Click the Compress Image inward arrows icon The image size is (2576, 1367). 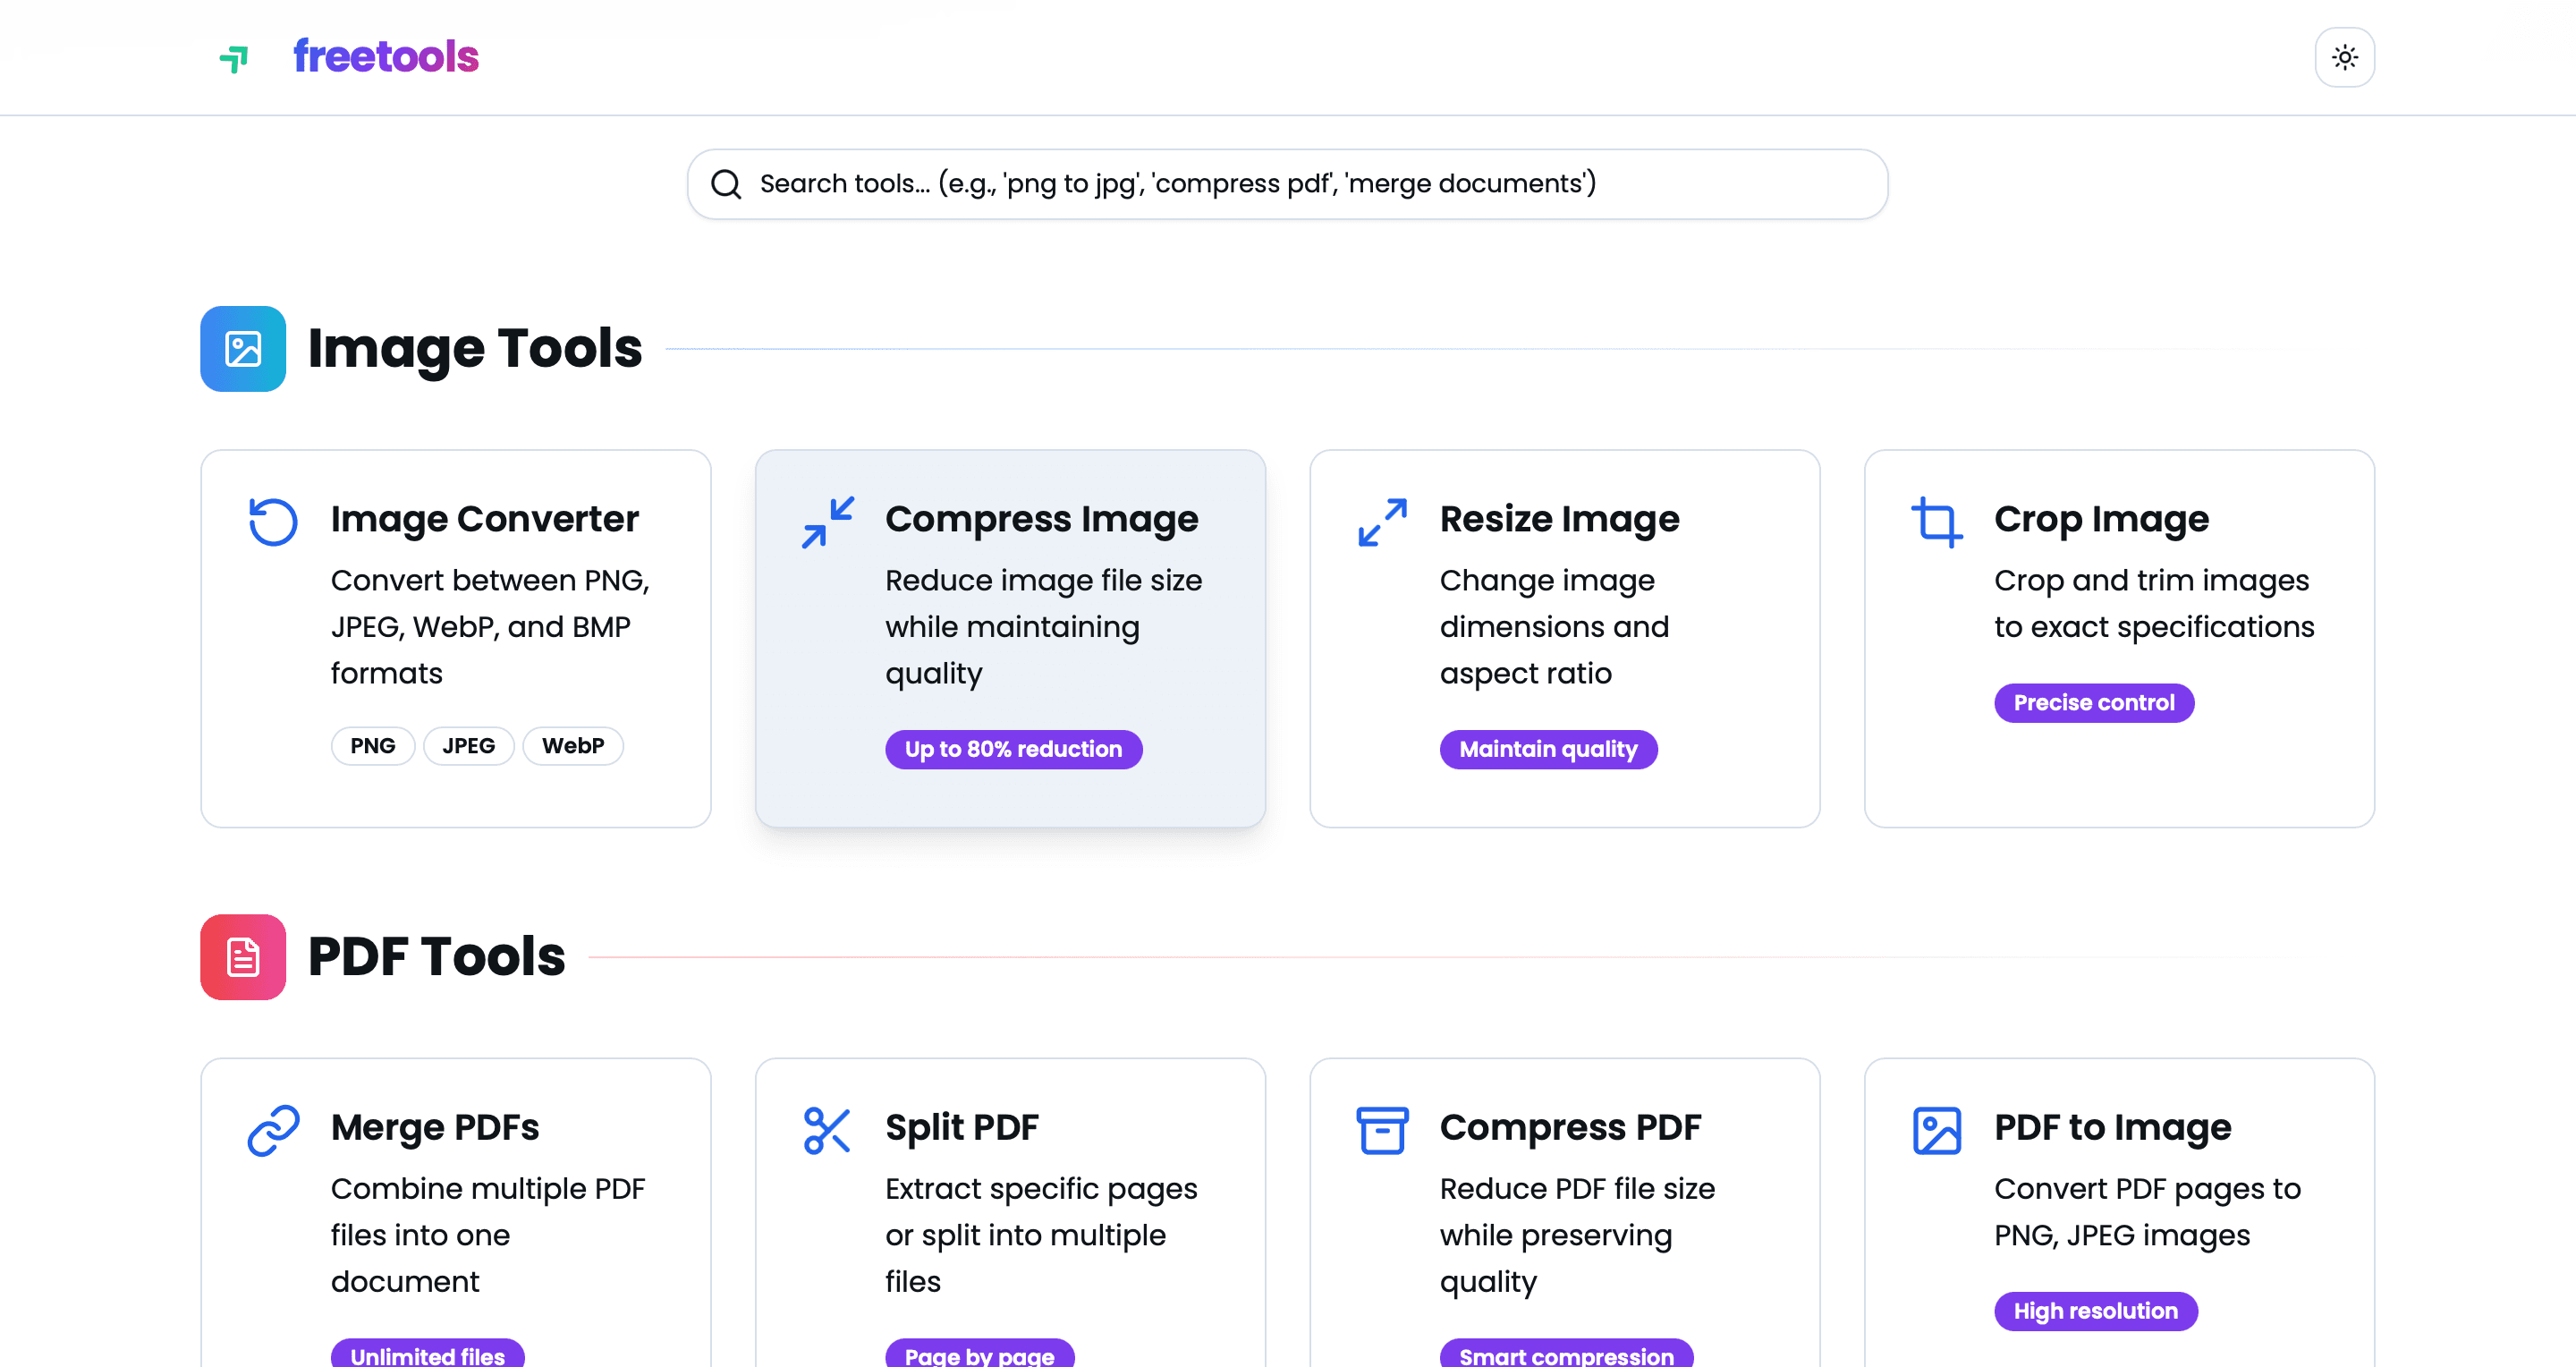(x=827, y=522)
